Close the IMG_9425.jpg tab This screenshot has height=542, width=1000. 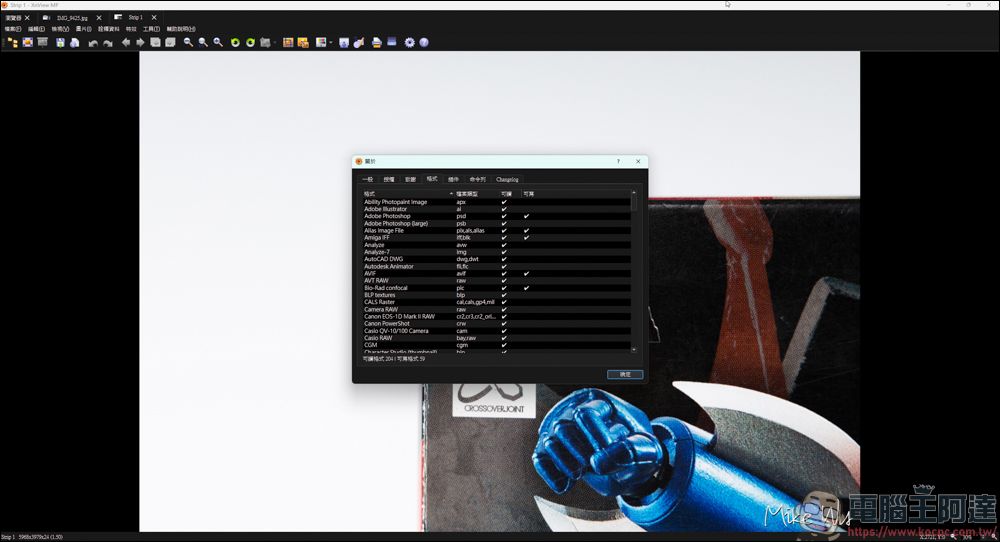click(x=99, y=18)
